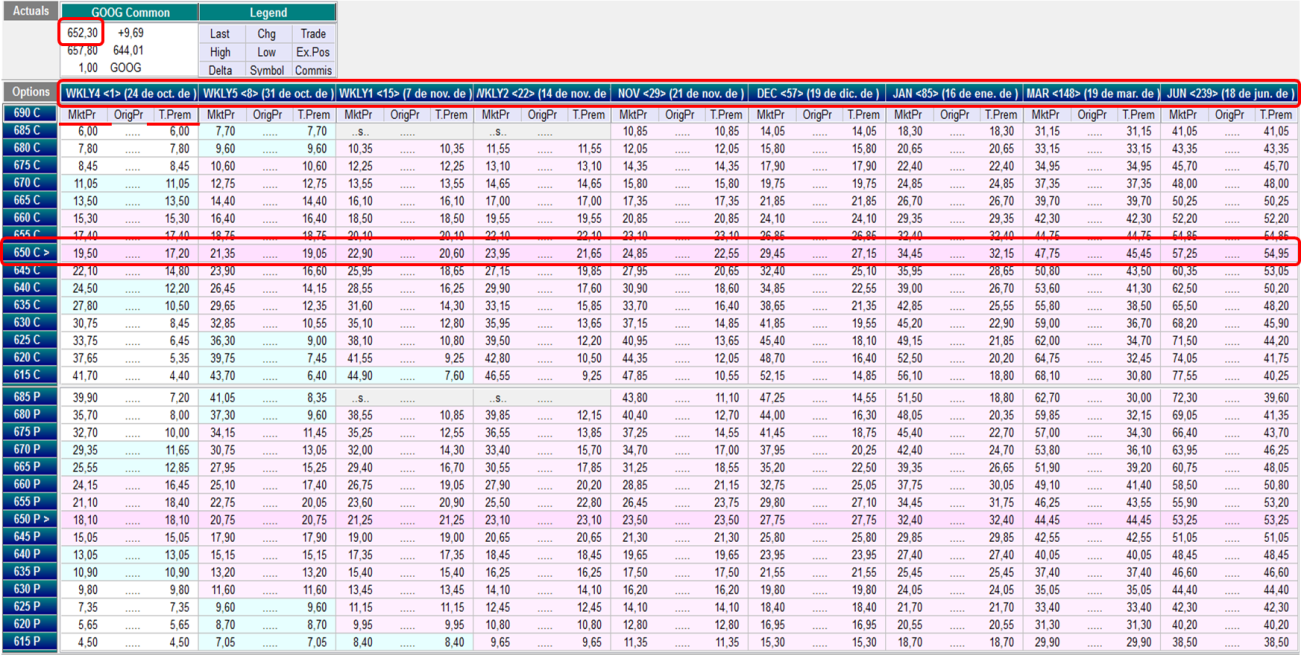Click the GOOG Common panel header
1301x655 pixels.
point(129,13)
